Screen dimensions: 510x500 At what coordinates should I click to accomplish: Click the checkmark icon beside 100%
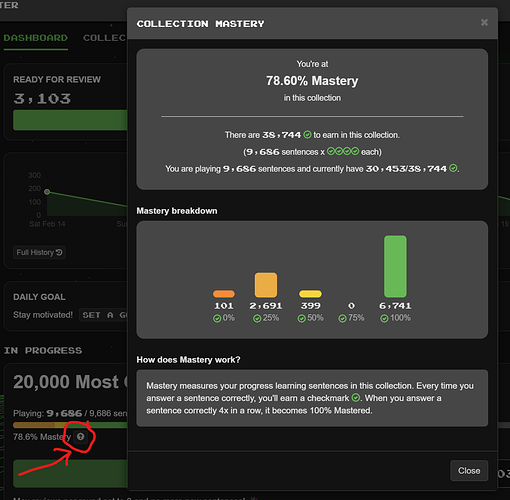(x=384, y=319)
